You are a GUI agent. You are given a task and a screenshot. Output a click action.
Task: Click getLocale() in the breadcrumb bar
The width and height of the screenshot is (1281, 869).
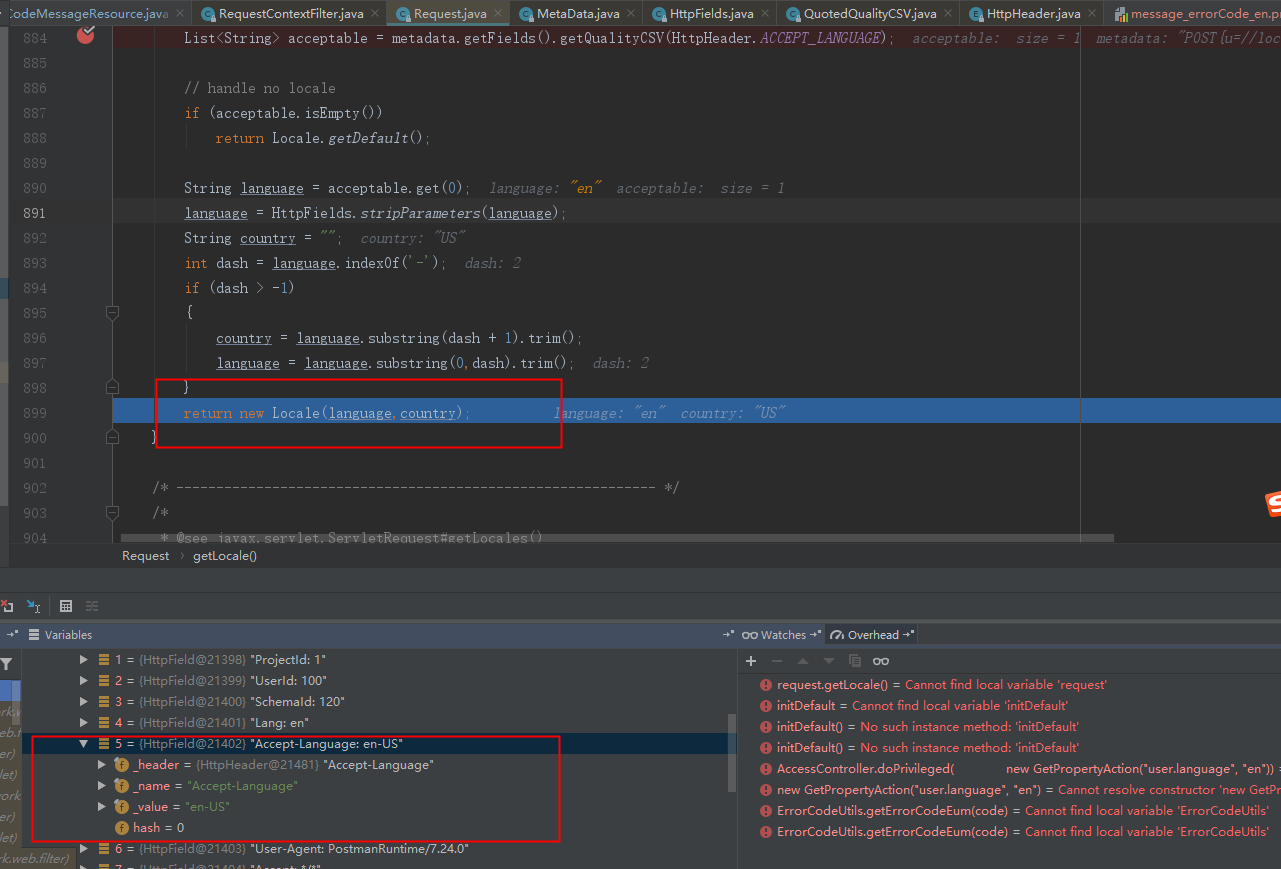pos(225,556)
